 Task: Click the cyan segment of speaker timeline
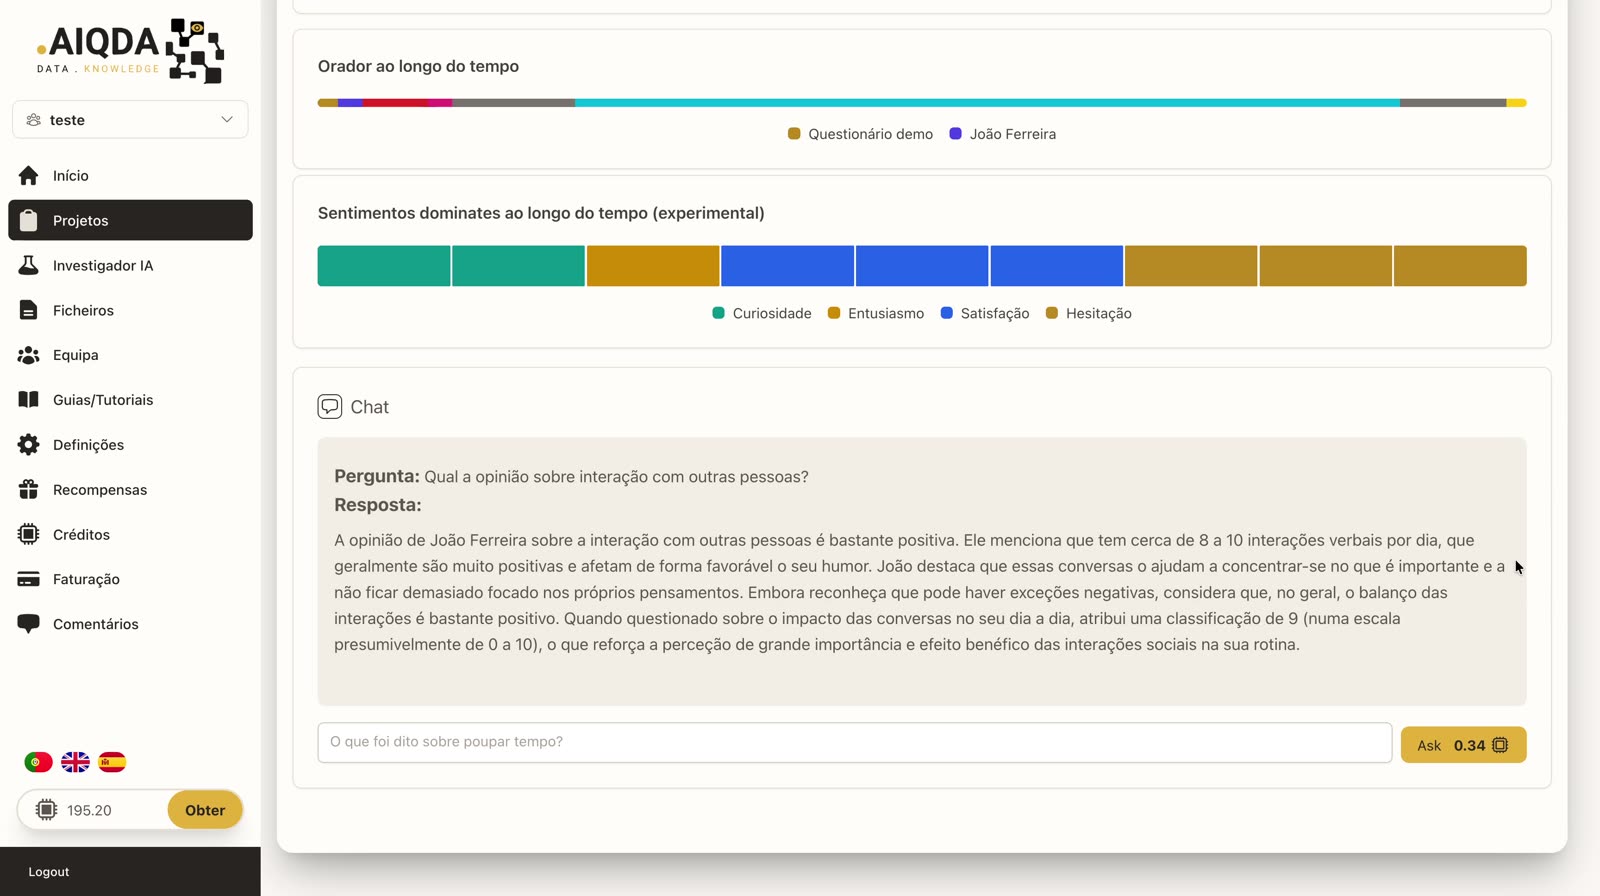click(x=987, y=103)
